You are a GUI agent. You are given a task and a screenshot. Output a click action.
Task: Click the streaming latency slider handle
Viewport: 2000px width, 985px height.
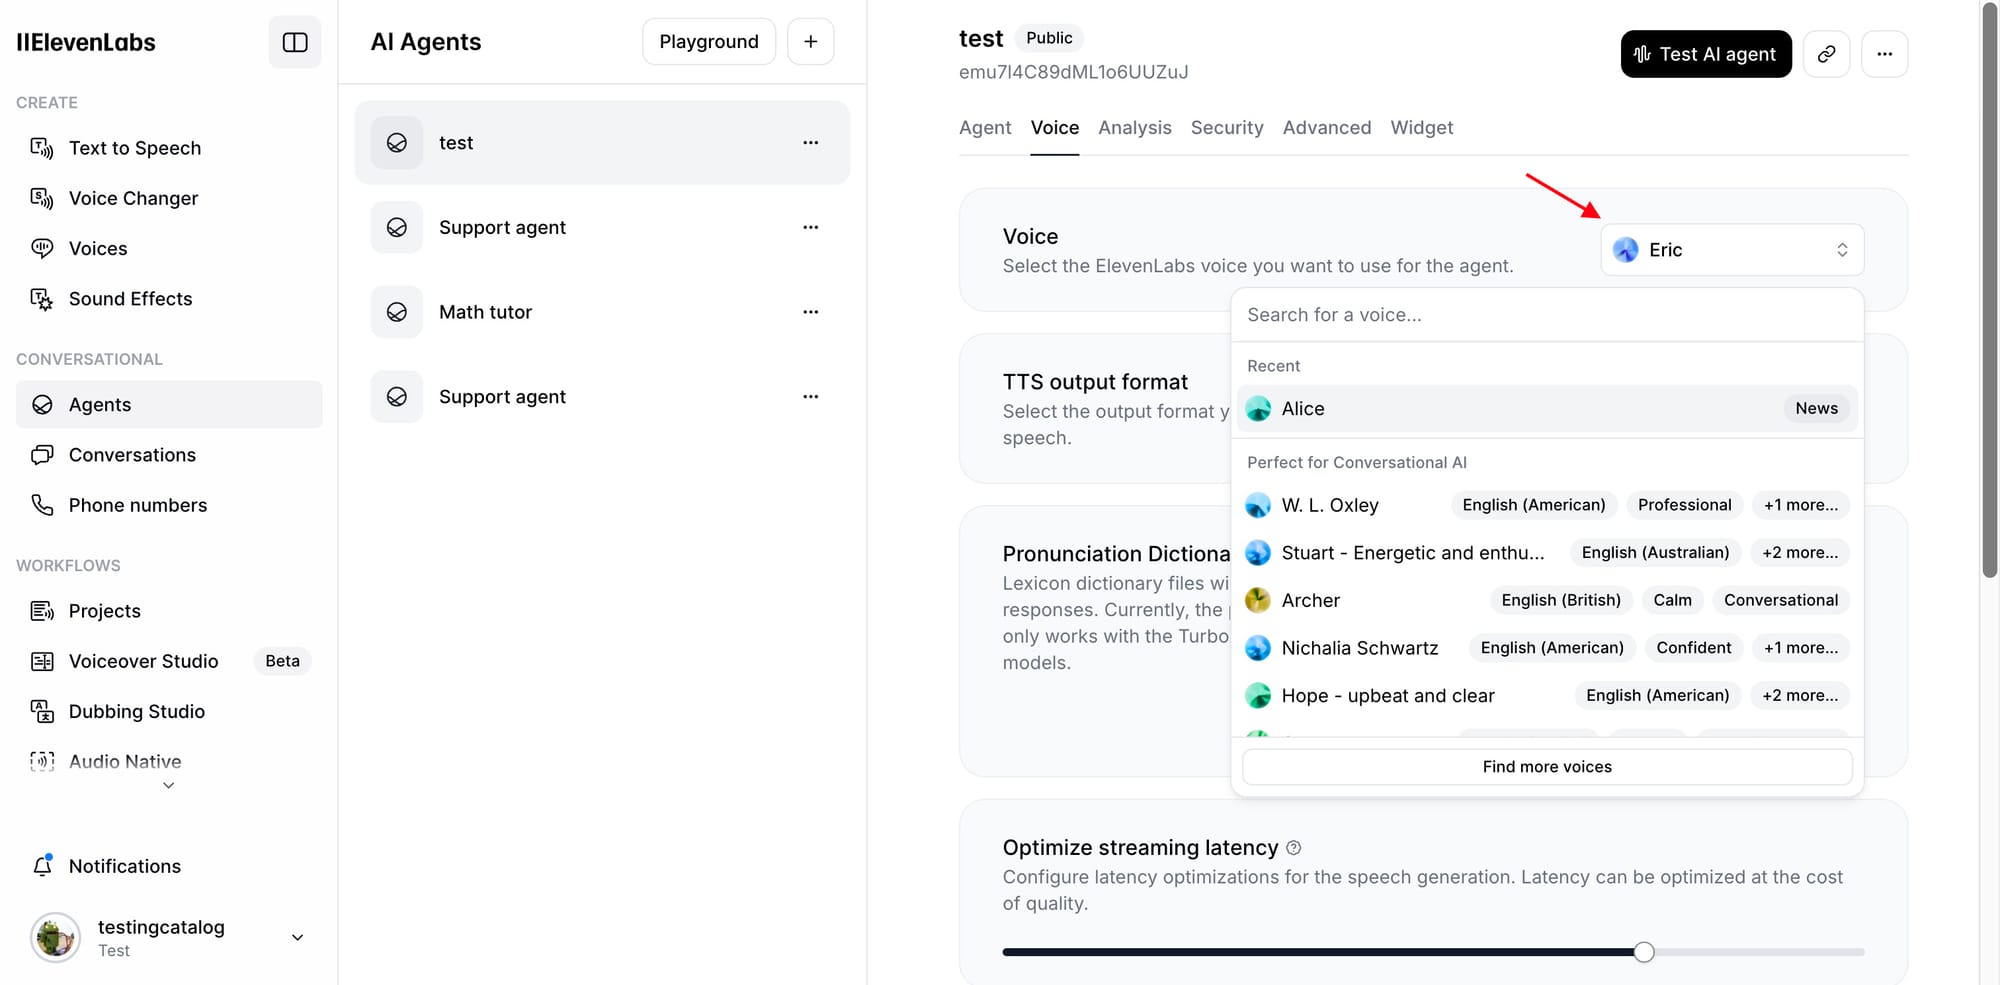coord(1644,952)
